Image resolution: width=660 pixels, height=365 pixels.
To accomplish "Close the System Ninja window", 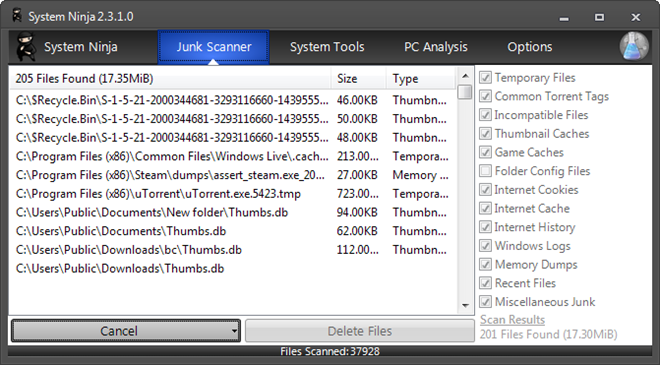I will point(636,17).
